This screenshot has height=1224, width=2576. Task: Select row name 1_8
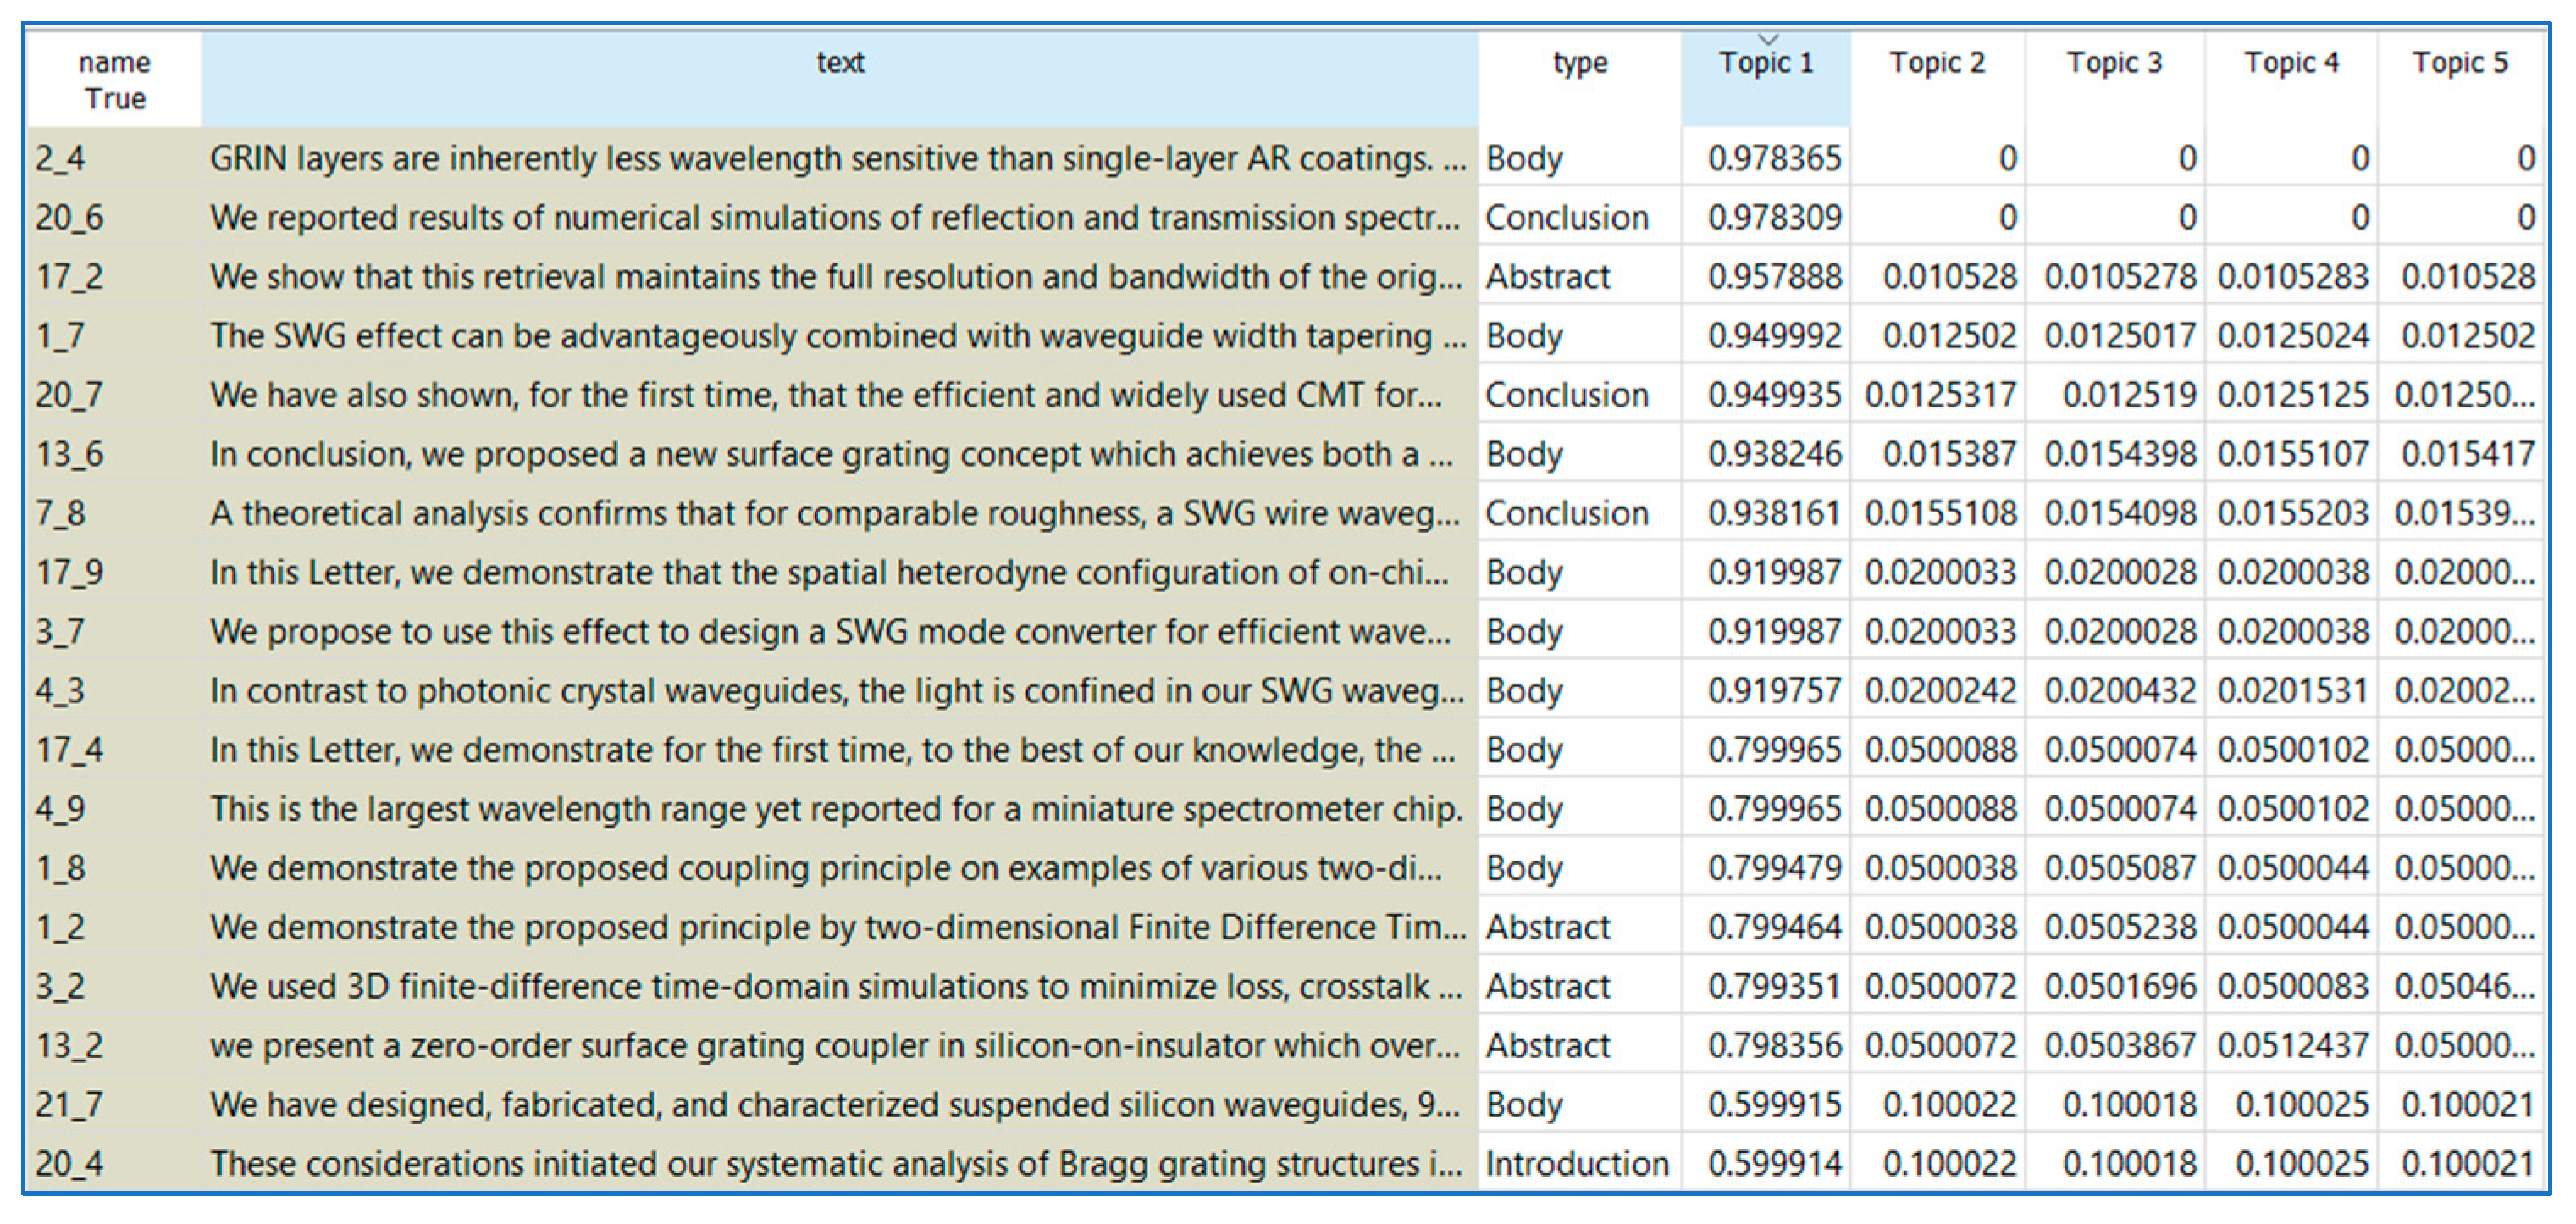point(60,868)
